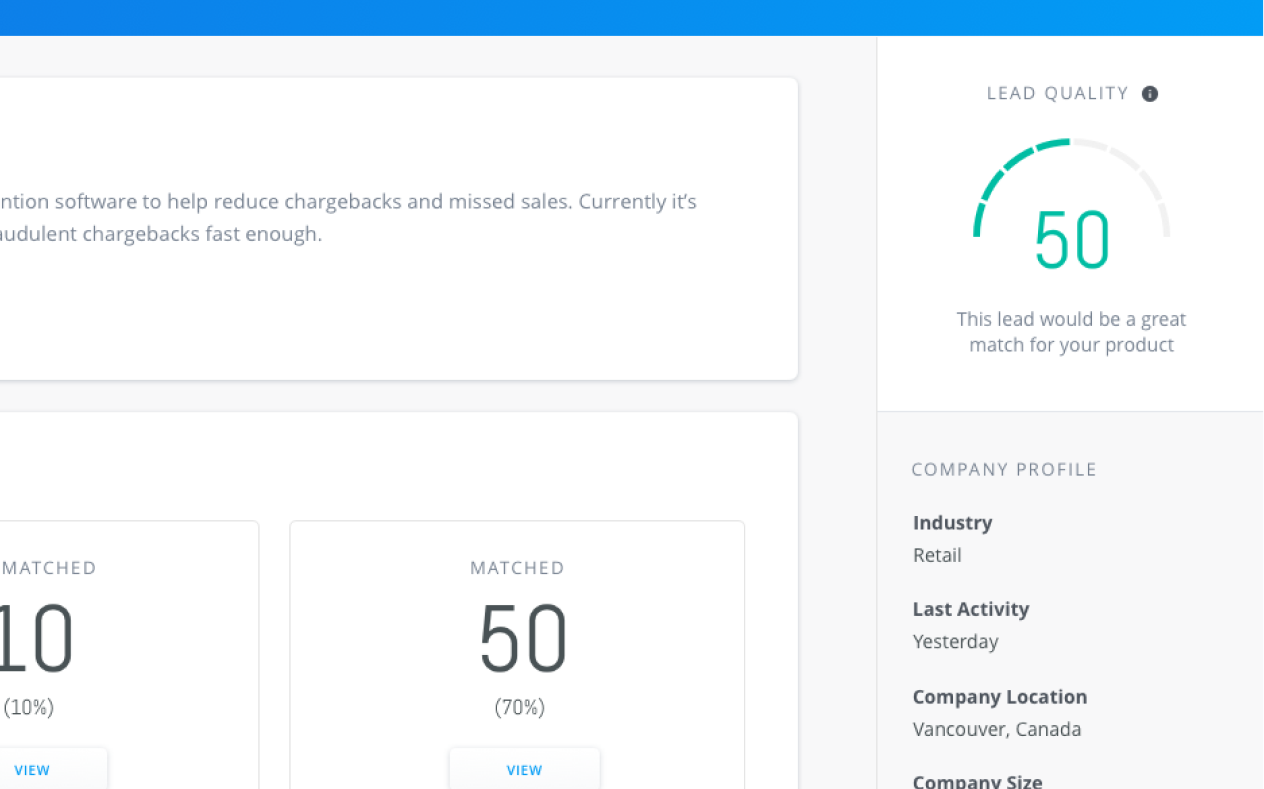
Task: Click the Vancouver, Canada value
Action: coord(997,729)
